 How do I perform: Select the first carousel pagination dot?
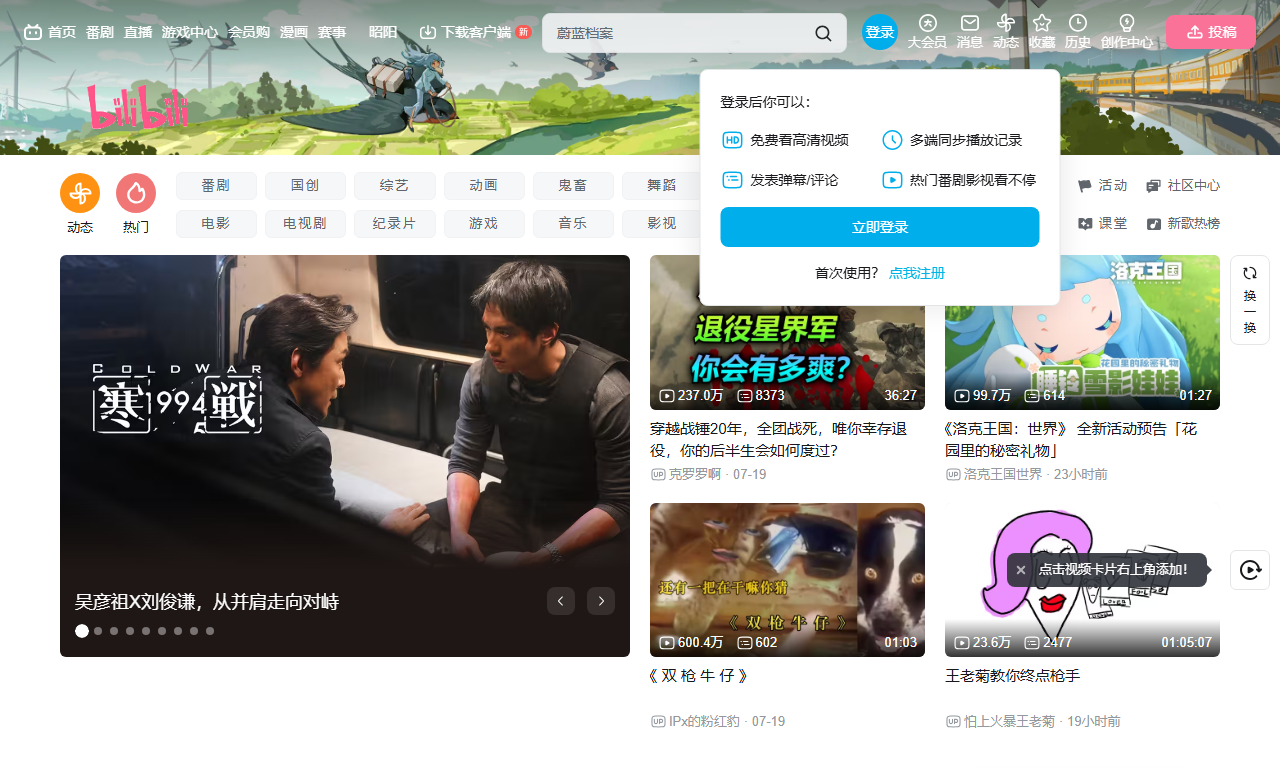82,631
